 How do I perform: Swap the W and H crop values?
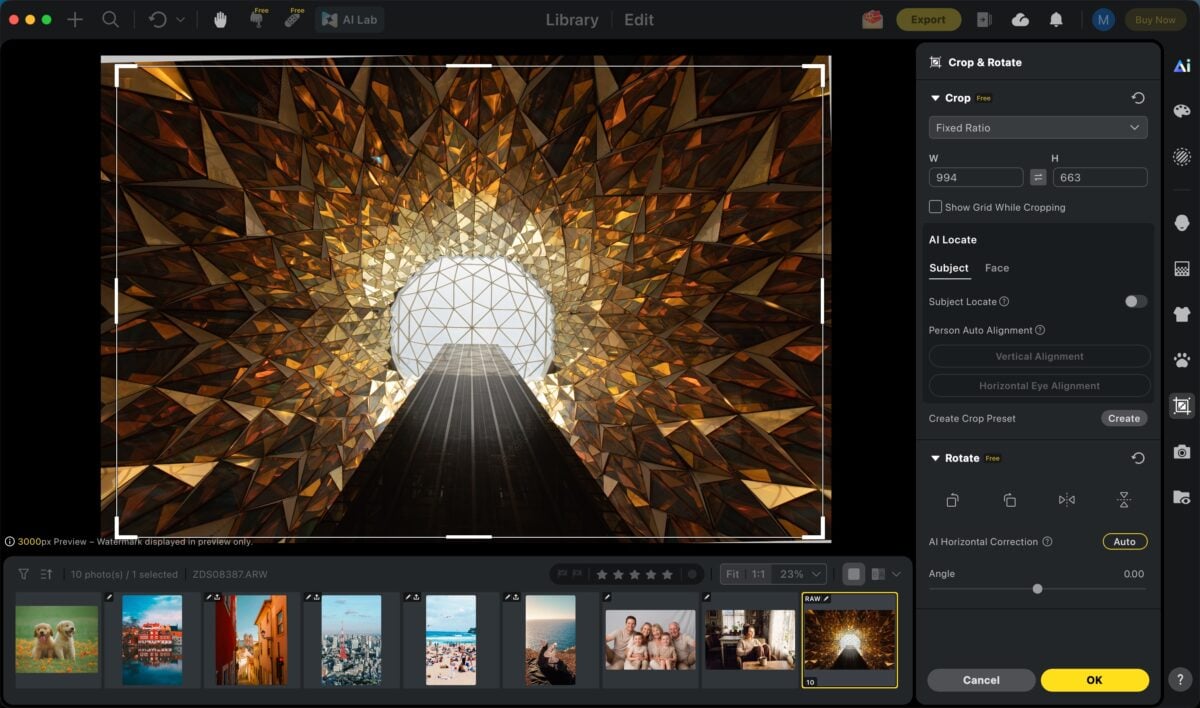point(1038,177)
